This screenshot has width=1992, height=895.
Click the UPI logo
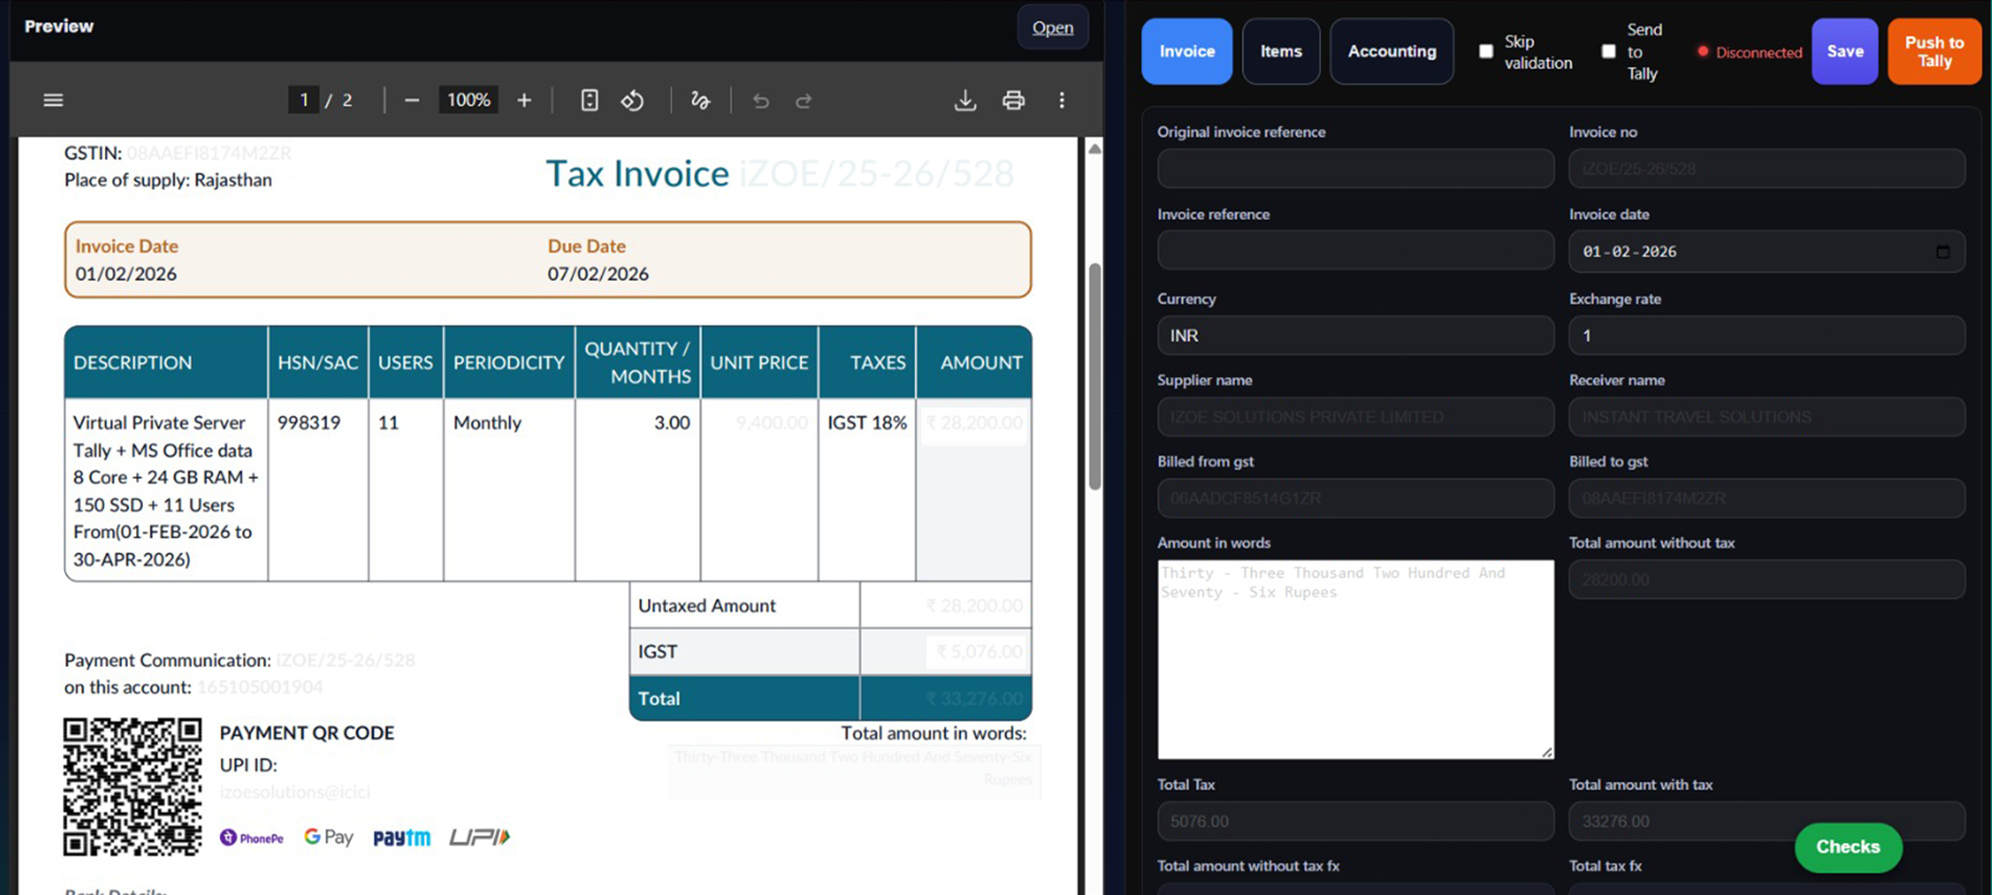click(479, 837)
